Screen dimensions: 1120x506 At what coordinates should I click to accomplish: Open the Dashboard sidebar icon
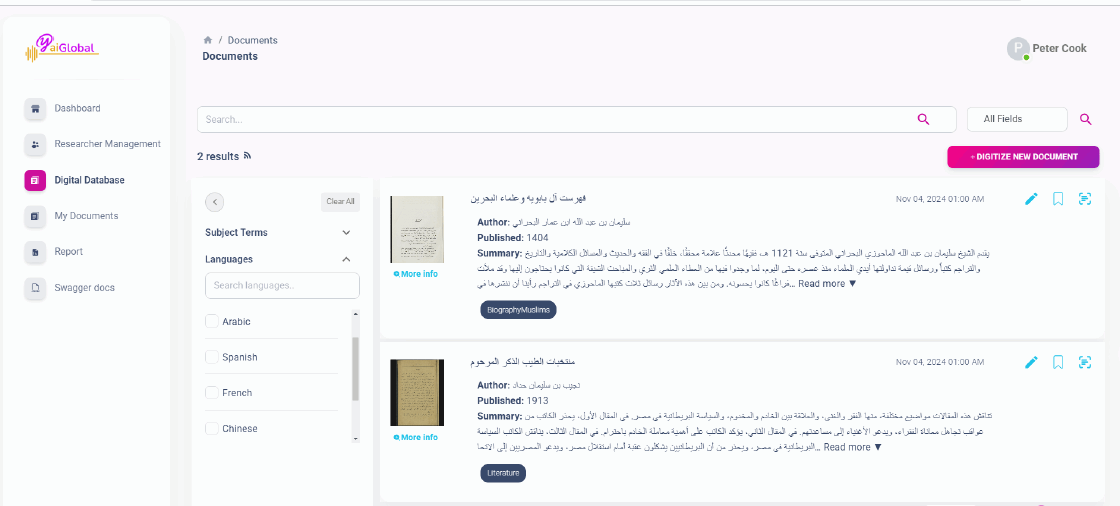(x=34, y=109)
